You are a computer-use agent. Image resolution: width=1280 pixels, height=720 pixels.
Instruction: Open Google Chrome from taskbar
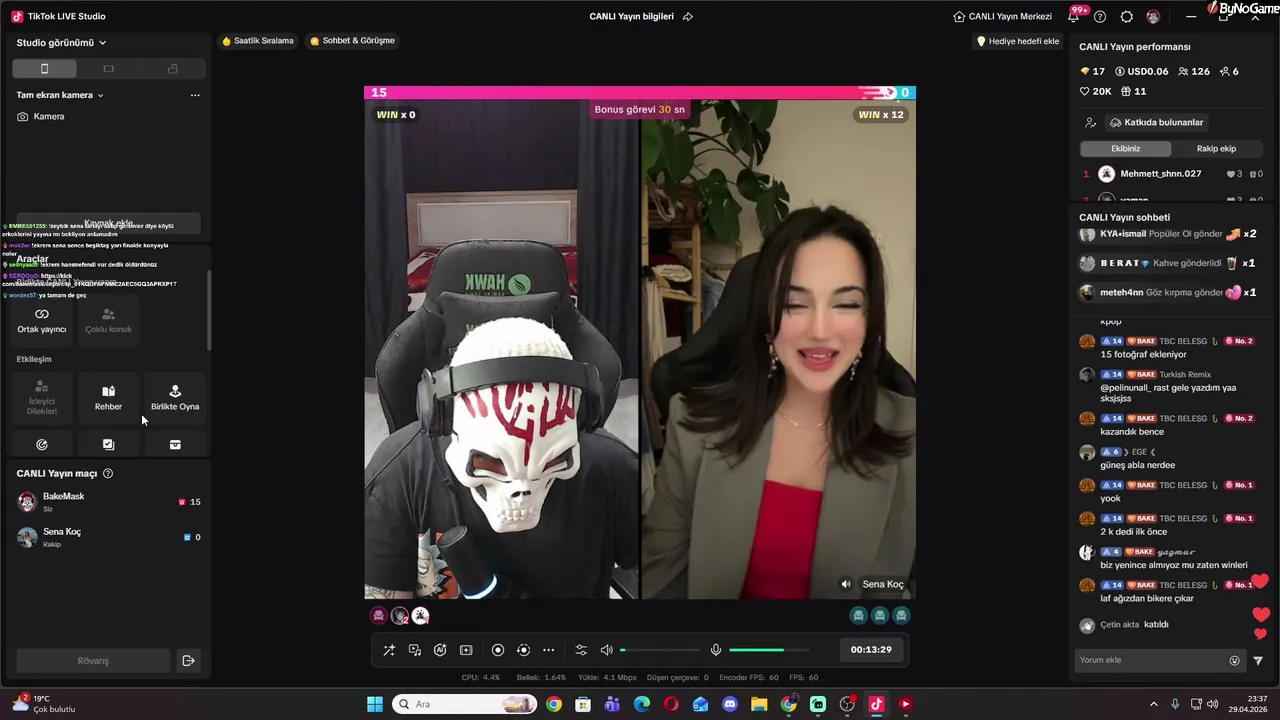[x=554, y=704]
